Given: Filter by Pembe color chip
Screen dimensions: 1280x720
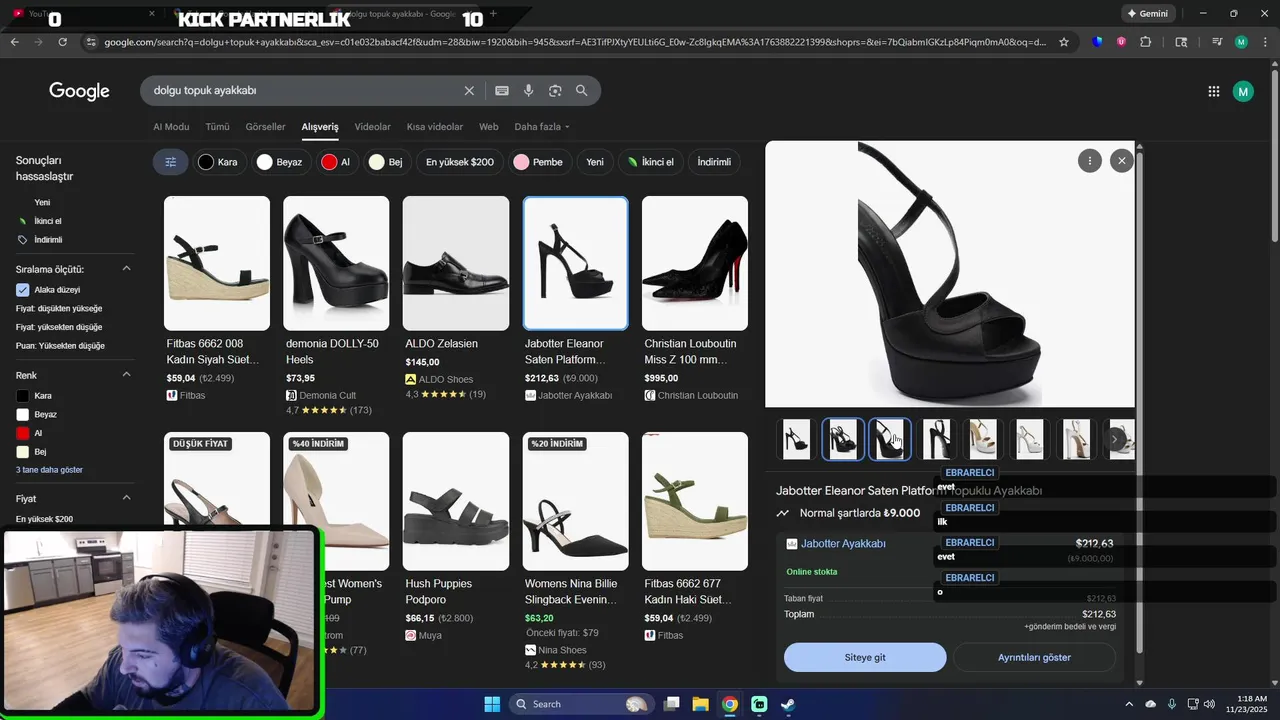Looking at the screenshot, I should pos(539,162).
